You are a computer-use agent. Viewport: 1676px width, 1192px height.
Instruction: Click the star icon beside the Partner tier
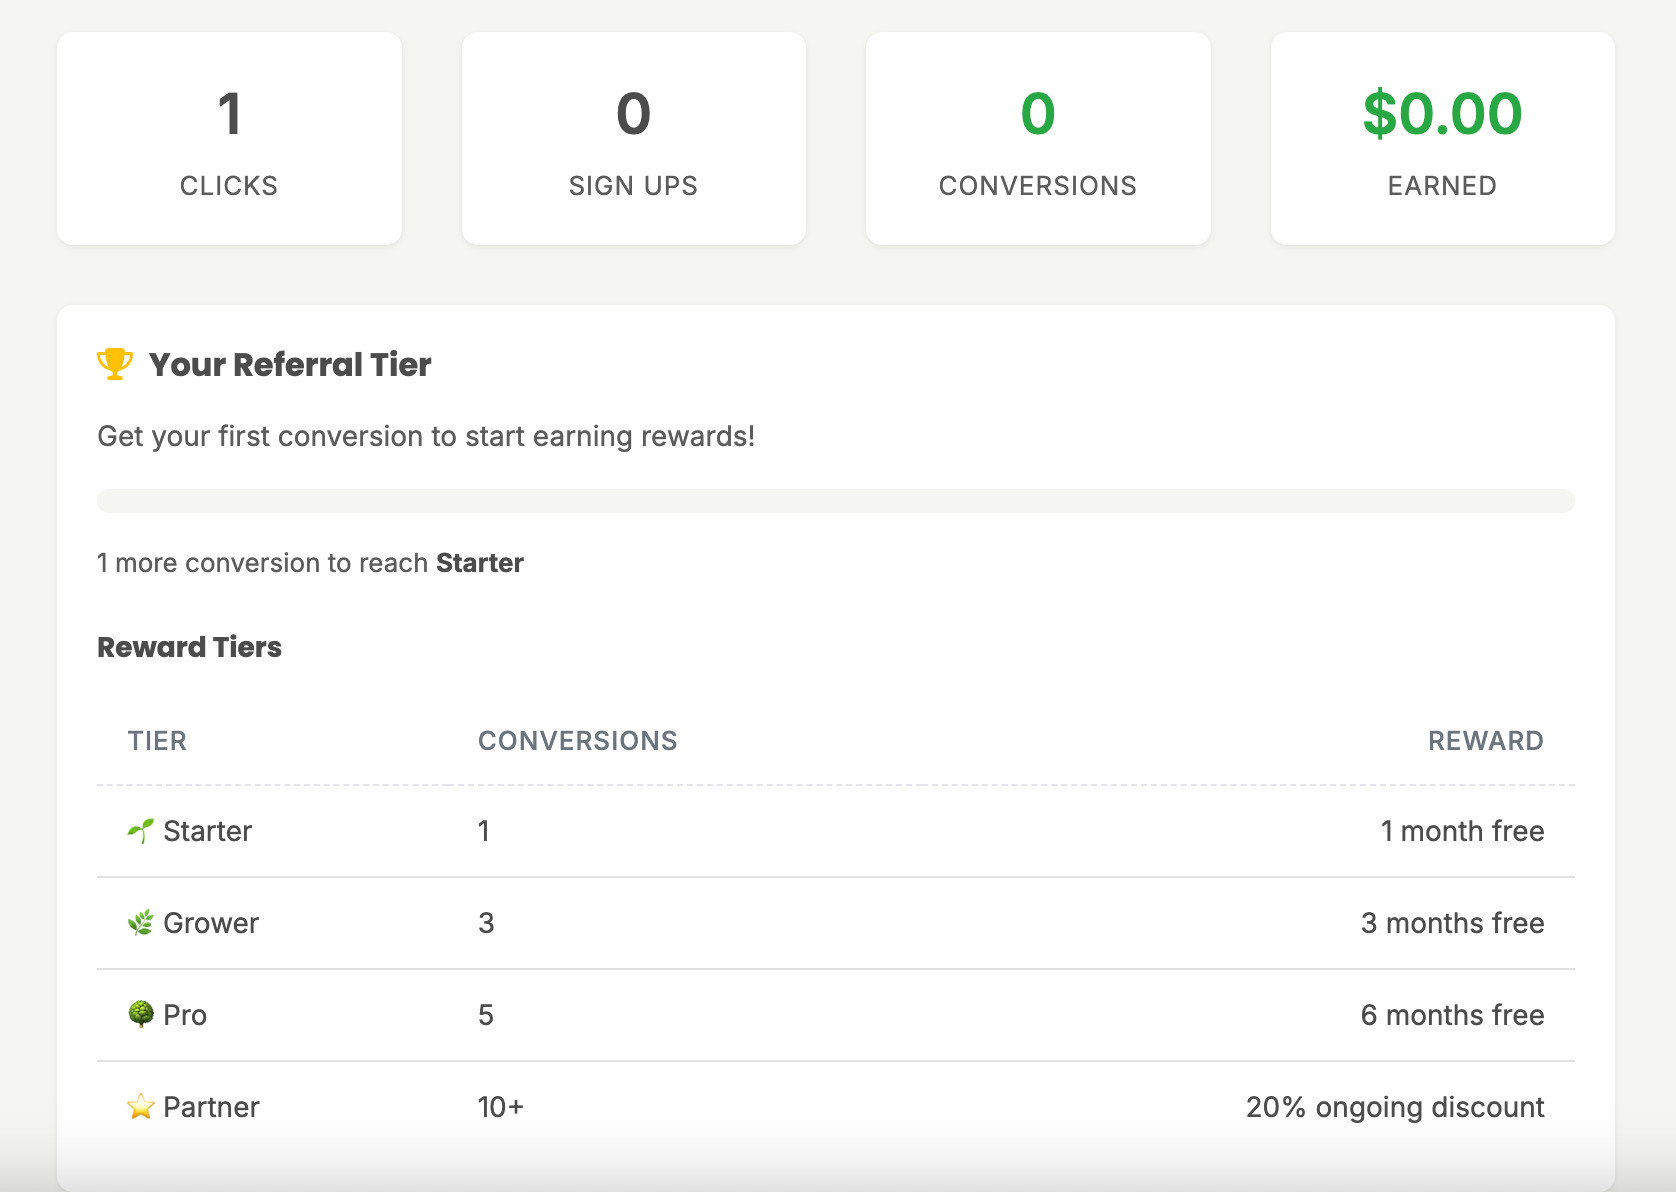coord(140,1106)
